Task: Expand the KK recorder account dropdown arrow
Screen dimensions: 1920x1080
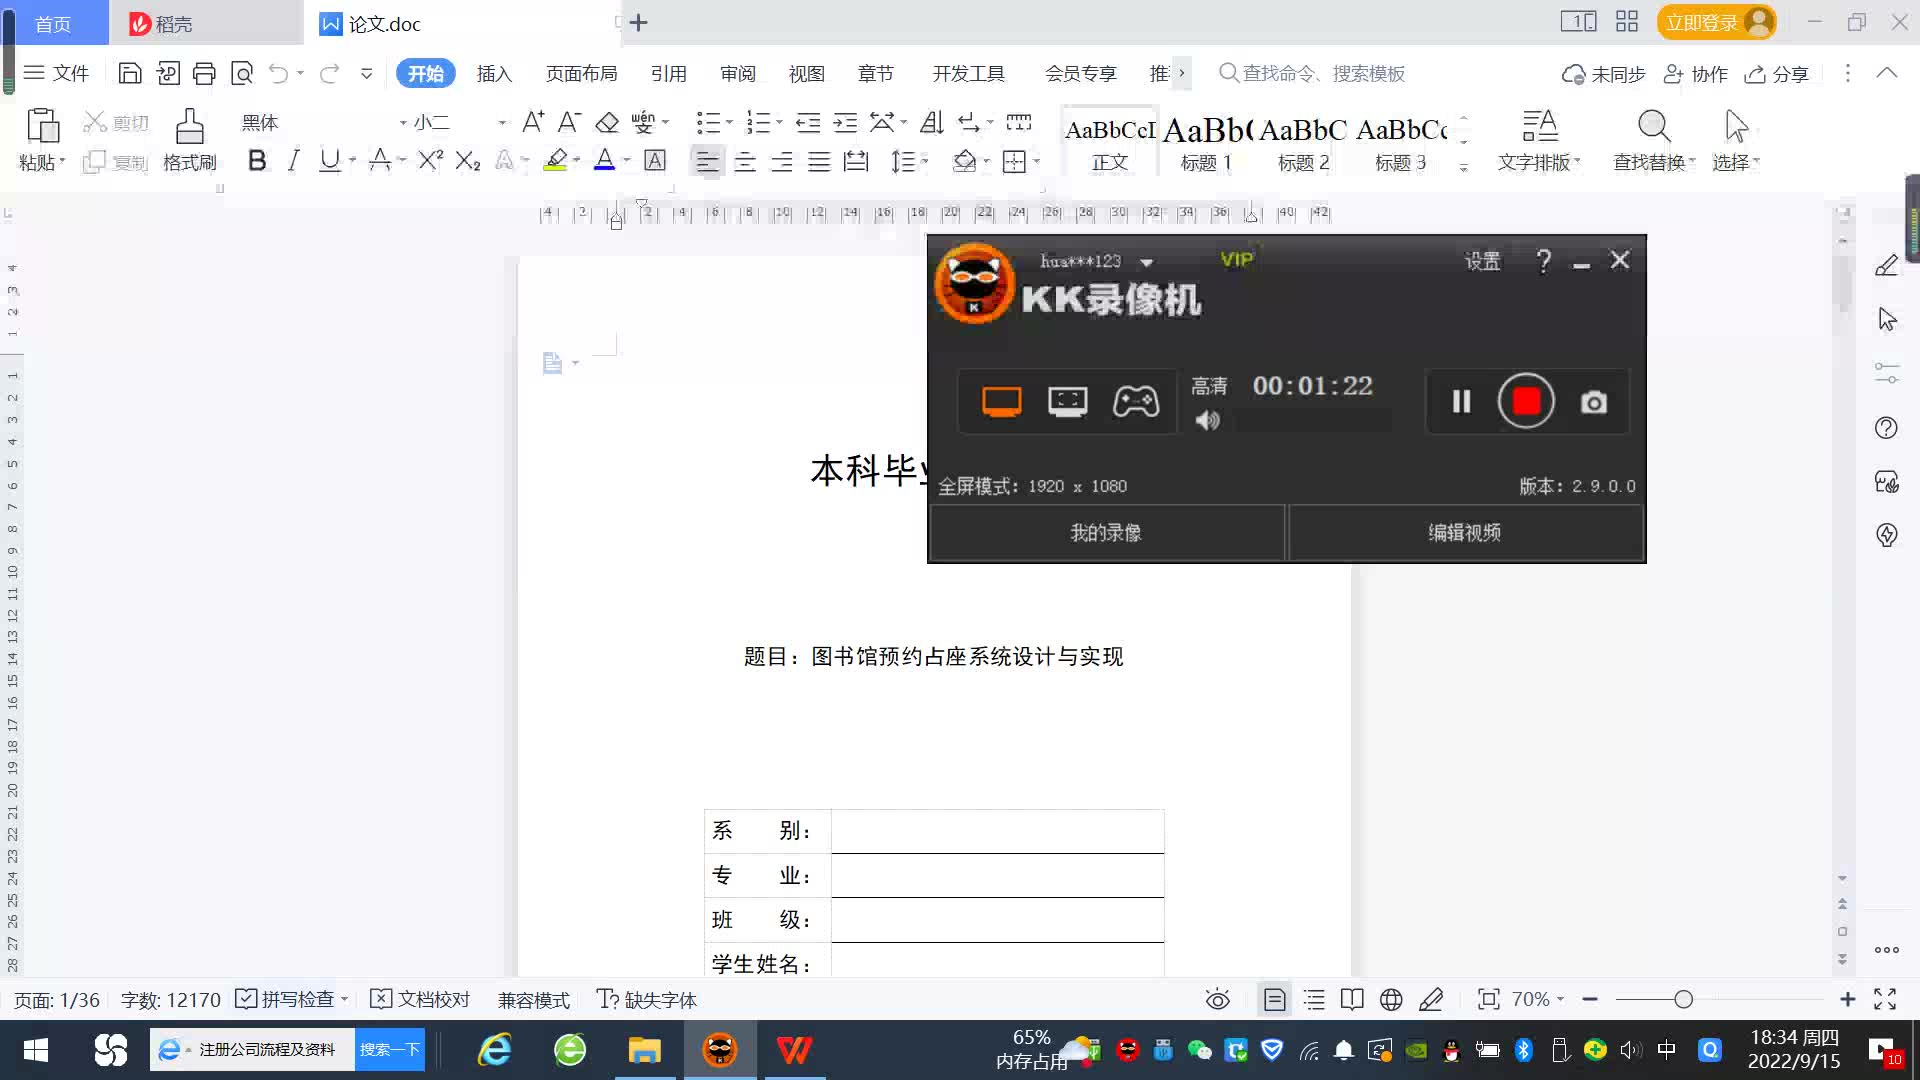Action: [1147, 262]
